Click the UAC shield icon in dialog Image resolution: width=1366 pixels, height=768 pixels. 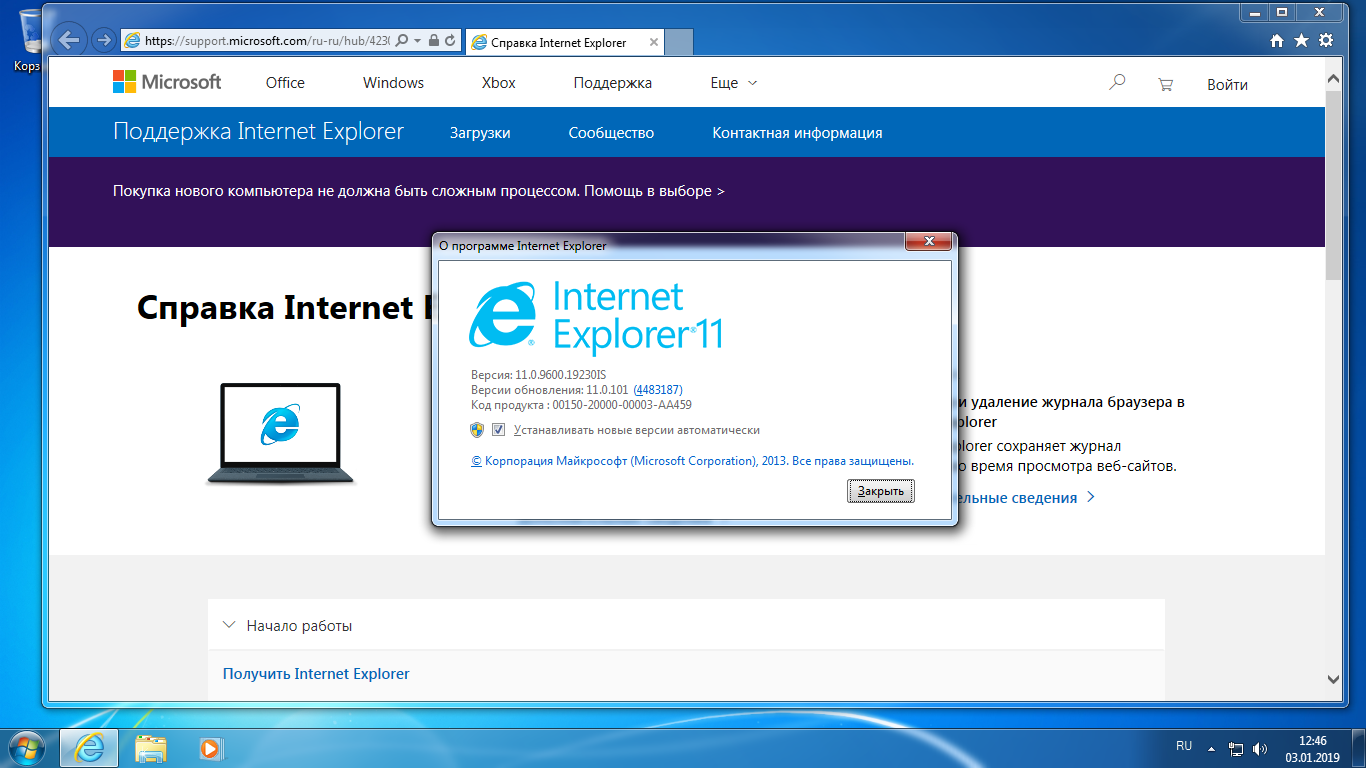[x=477, y=430]
